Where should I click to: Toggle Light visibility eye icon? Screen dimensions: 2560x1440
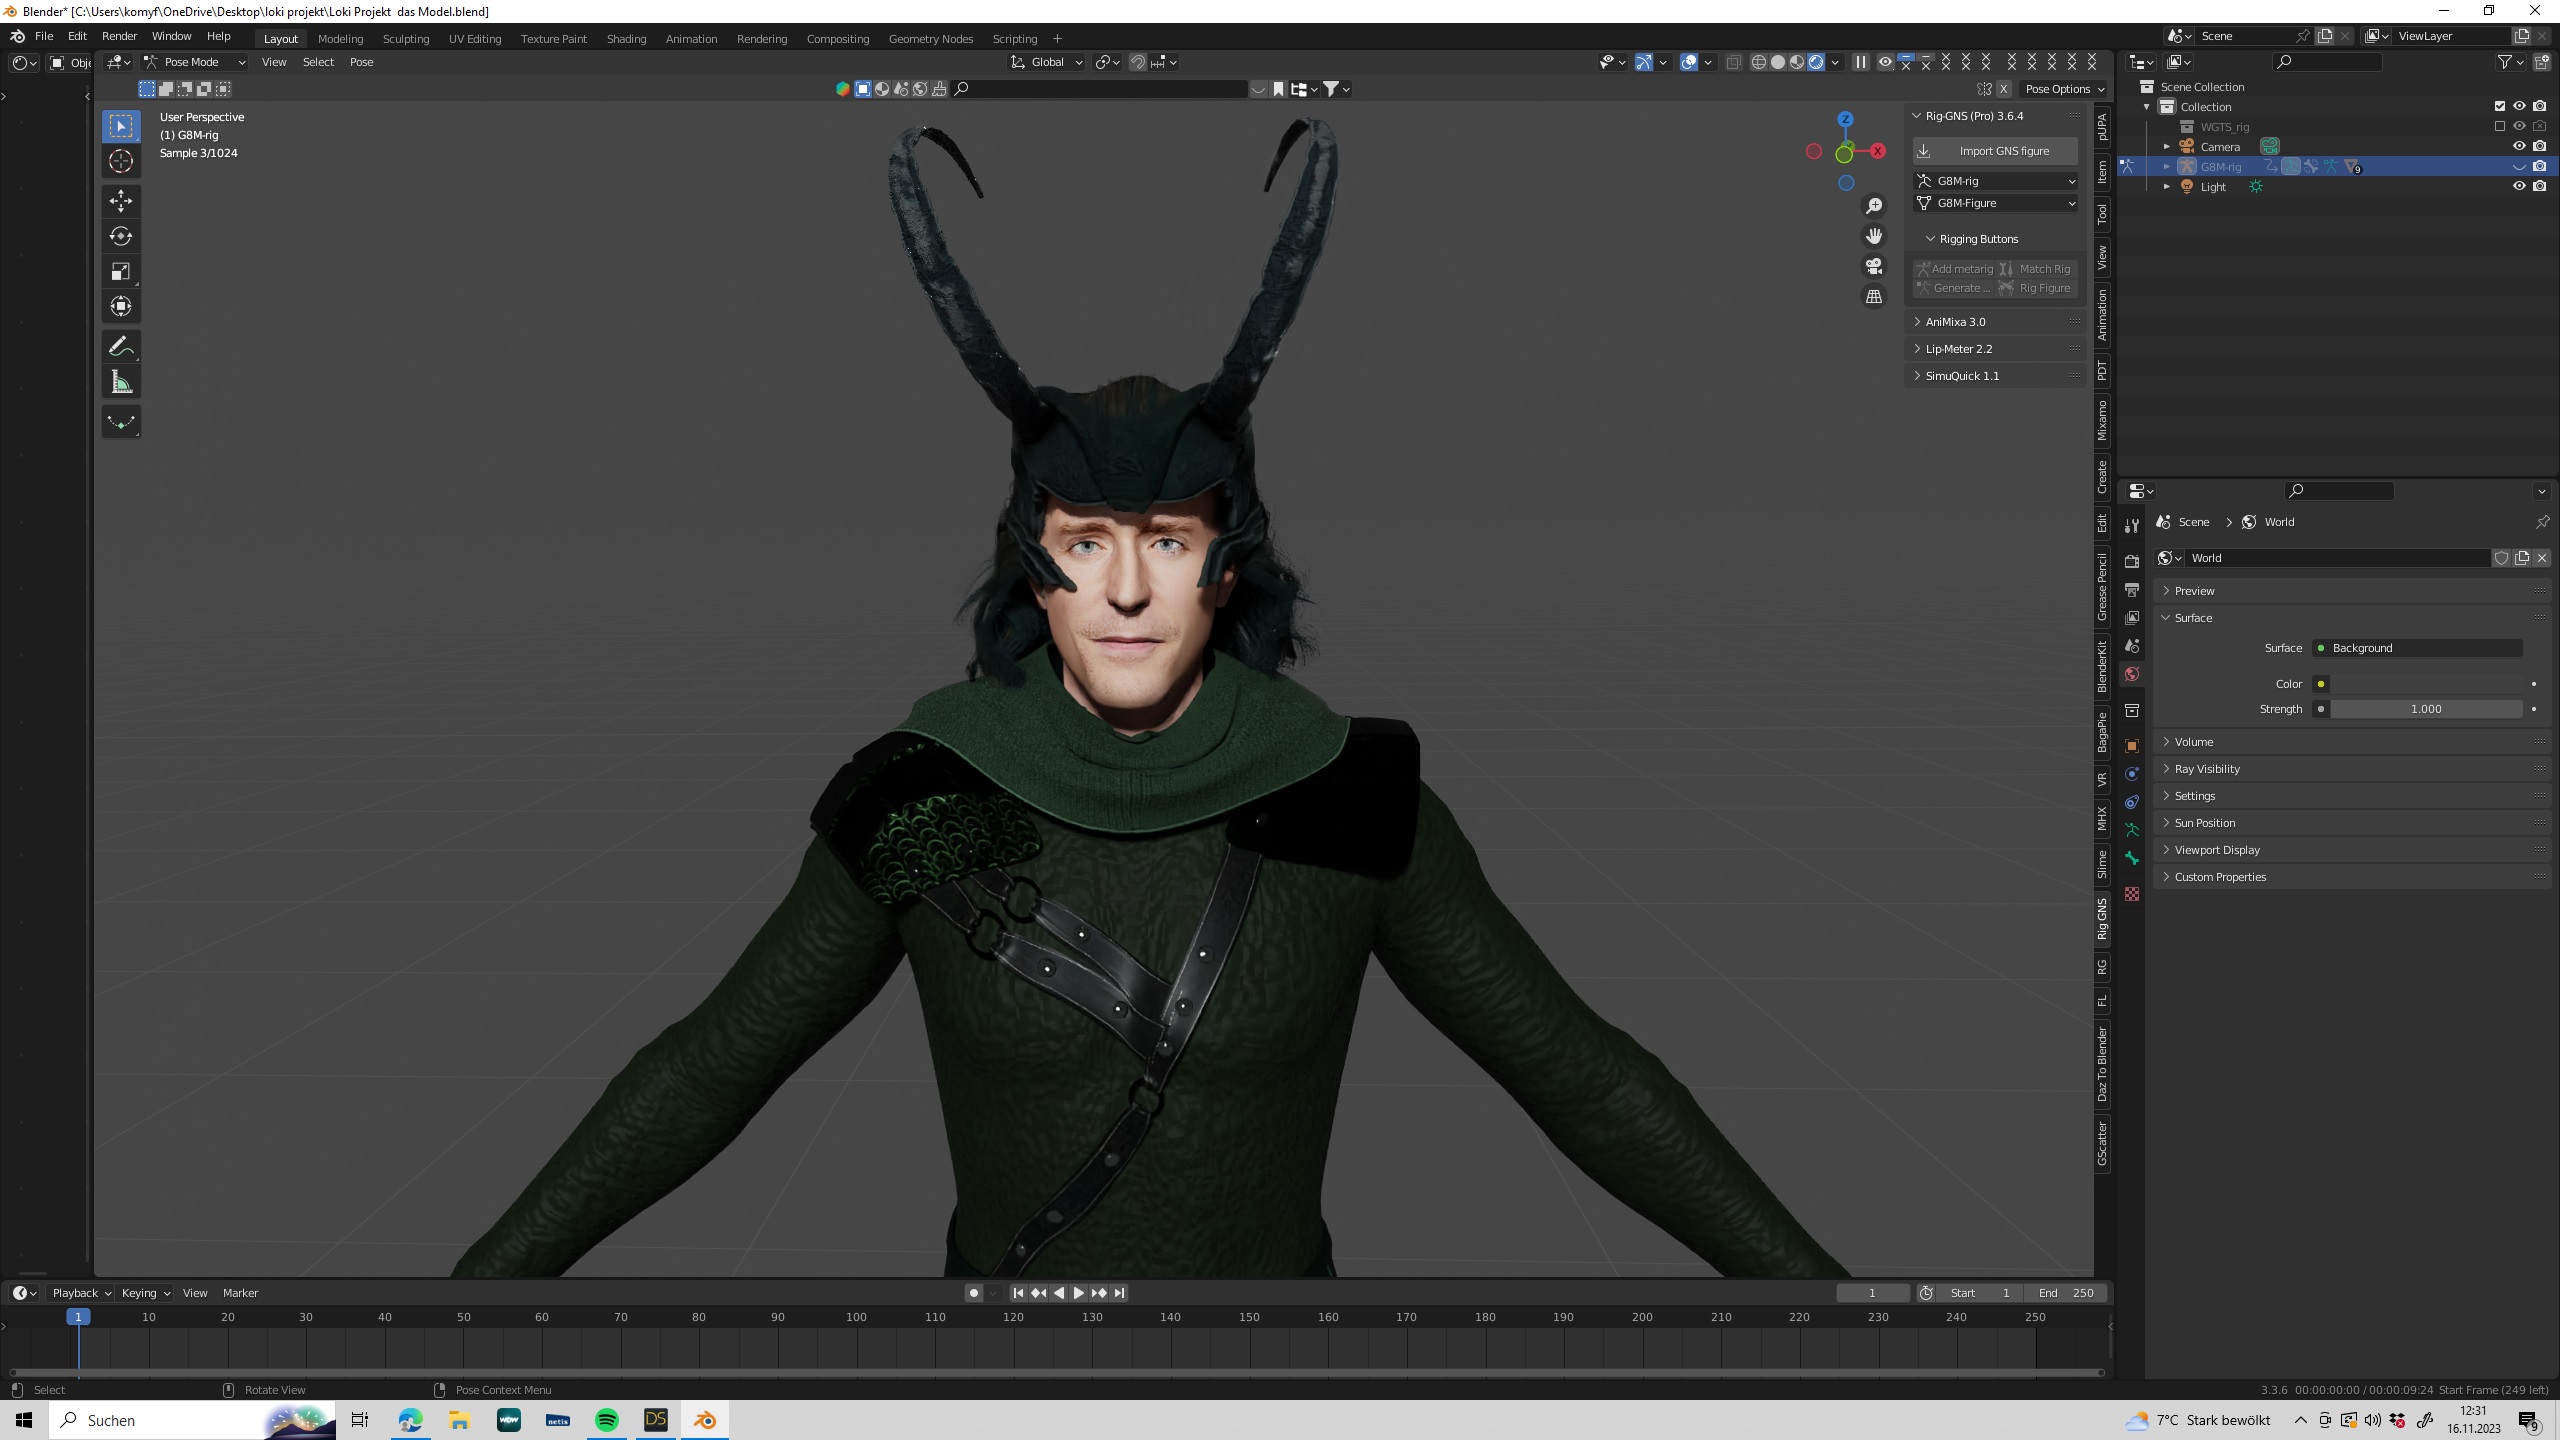[x=2518, y=186]
